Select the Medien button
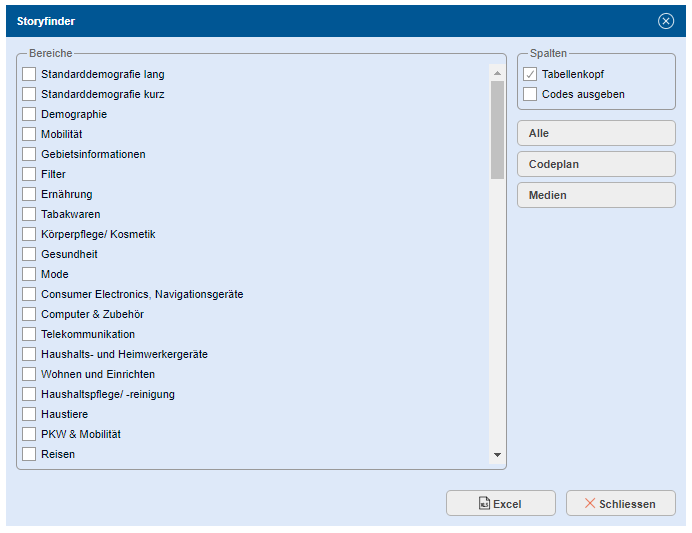This screenshot has width=692, height=533. click(596, 195)
